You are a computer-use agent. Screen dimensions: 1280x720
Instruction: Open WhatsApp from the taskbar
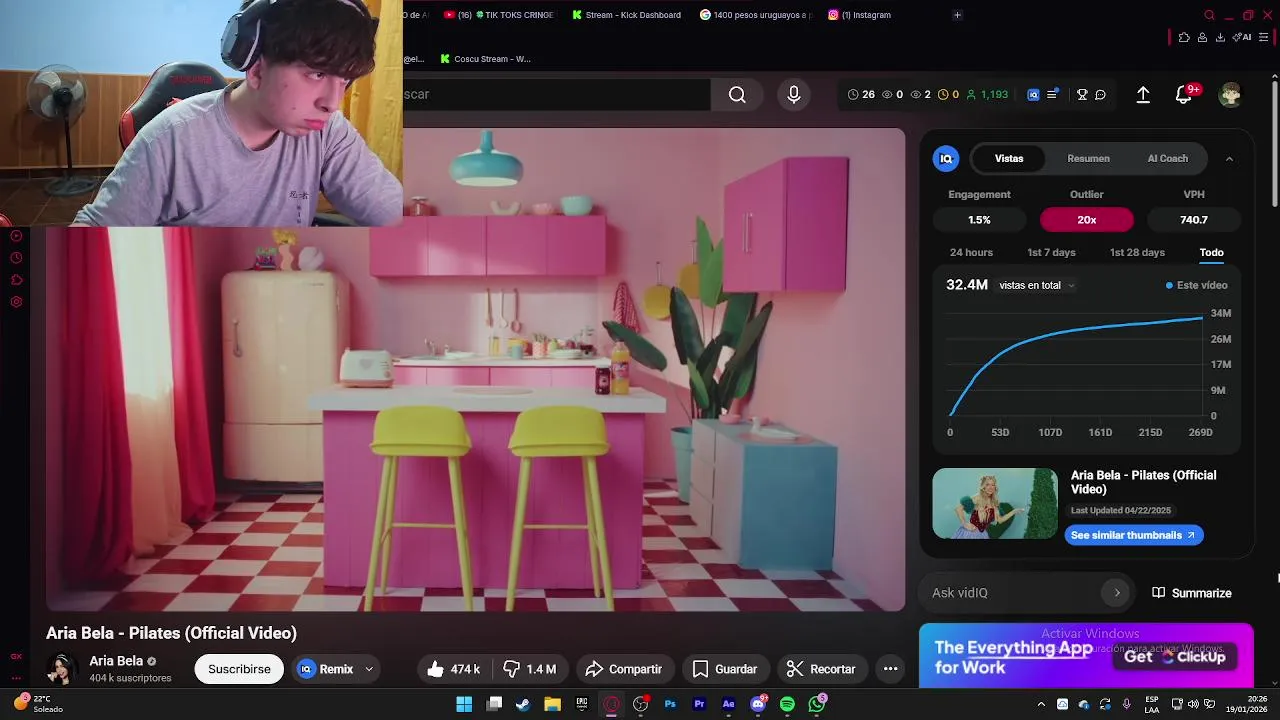817,704
